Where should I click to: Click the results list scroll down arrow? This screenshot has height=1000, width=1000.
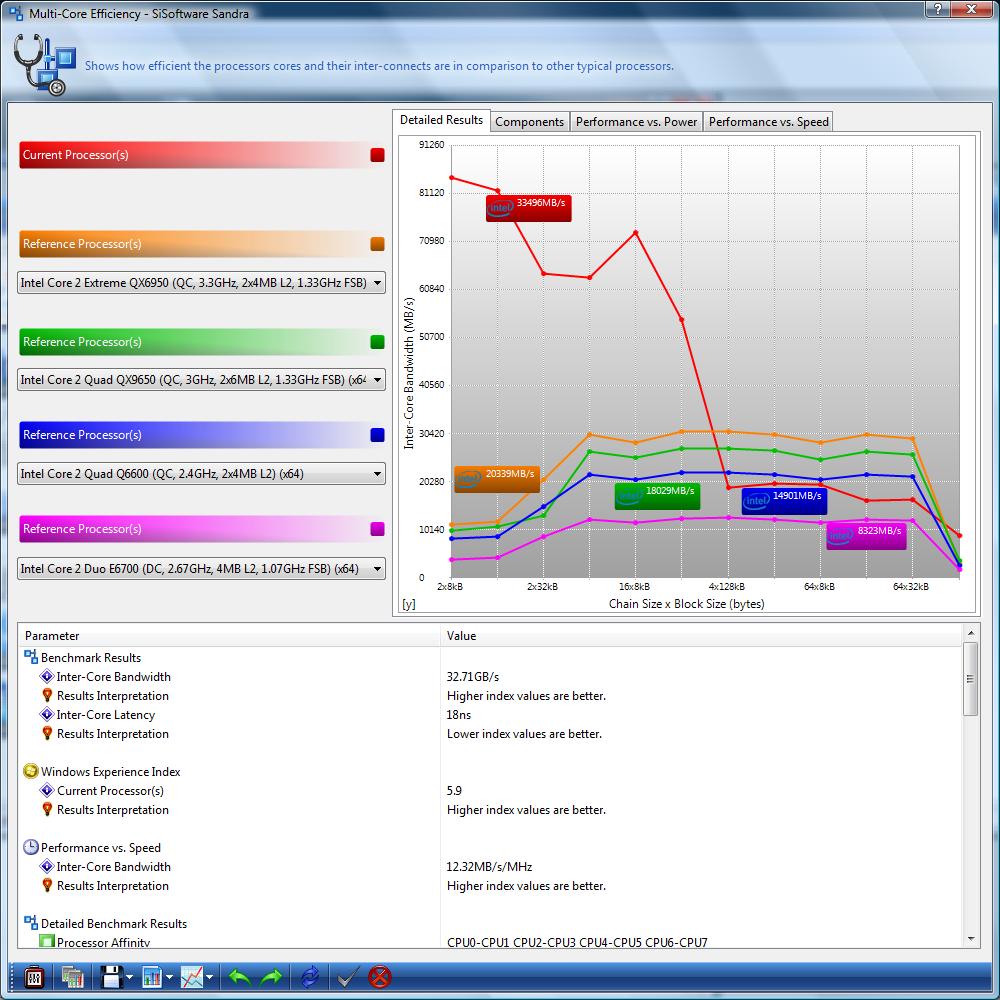(970, 939)
